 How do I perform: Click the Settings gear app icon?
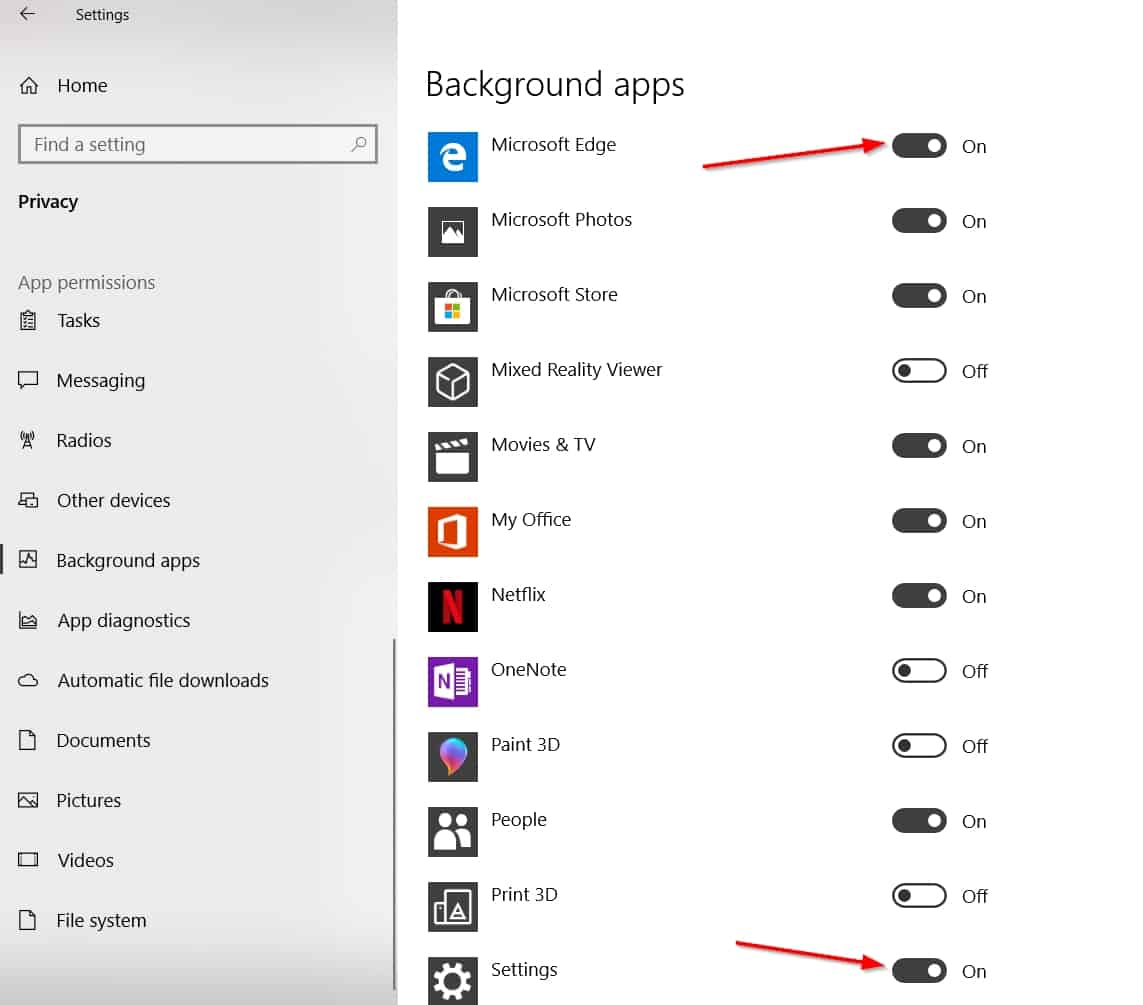tap(453, 981)
